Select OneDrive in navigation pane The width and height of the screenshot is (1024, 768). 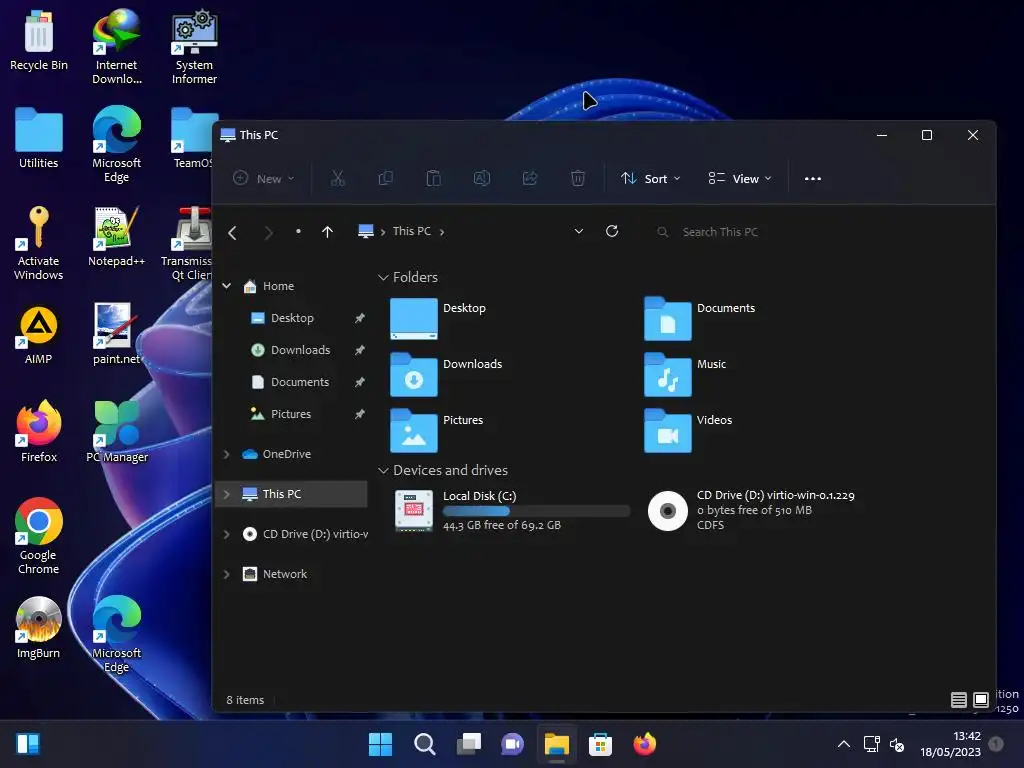click(x=276, y=454)
